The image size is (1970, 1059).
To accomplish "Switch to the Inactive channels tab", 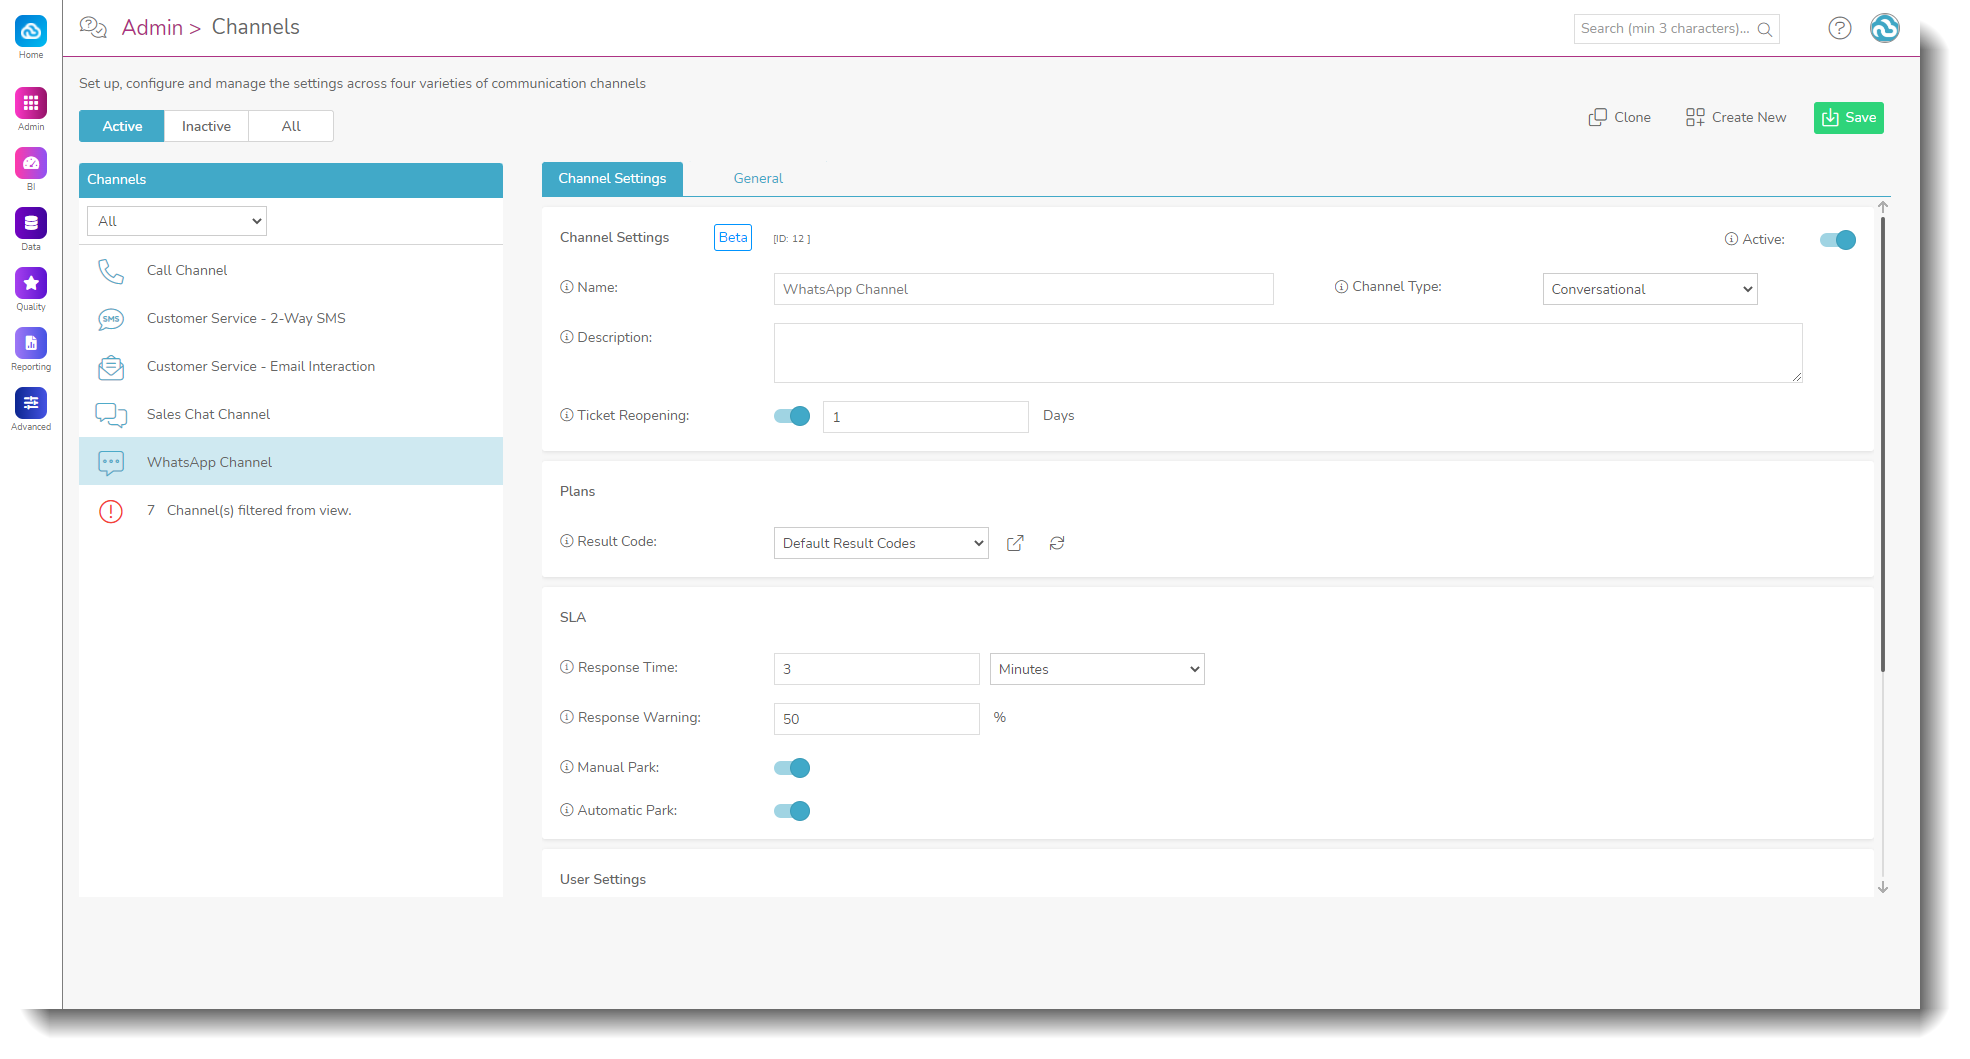I will (206, 126).
